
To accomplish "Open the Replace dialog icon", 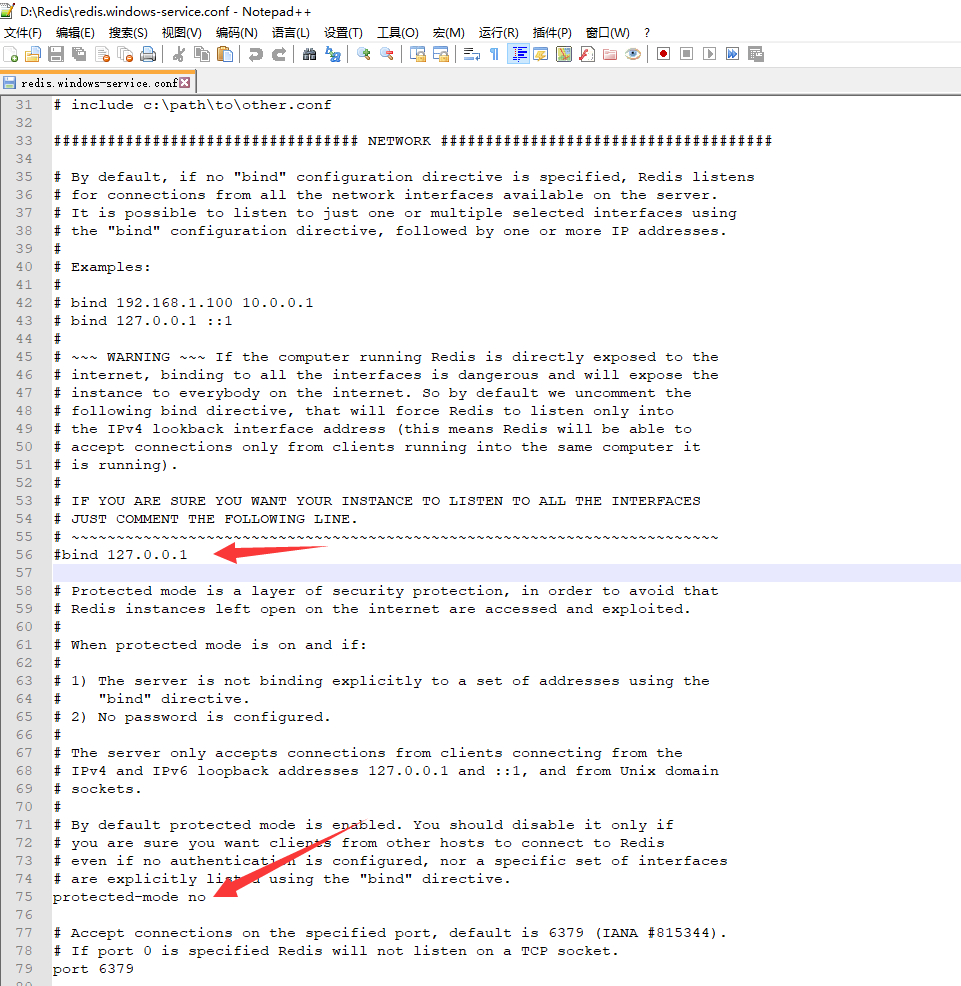I will tap(333, 55).
